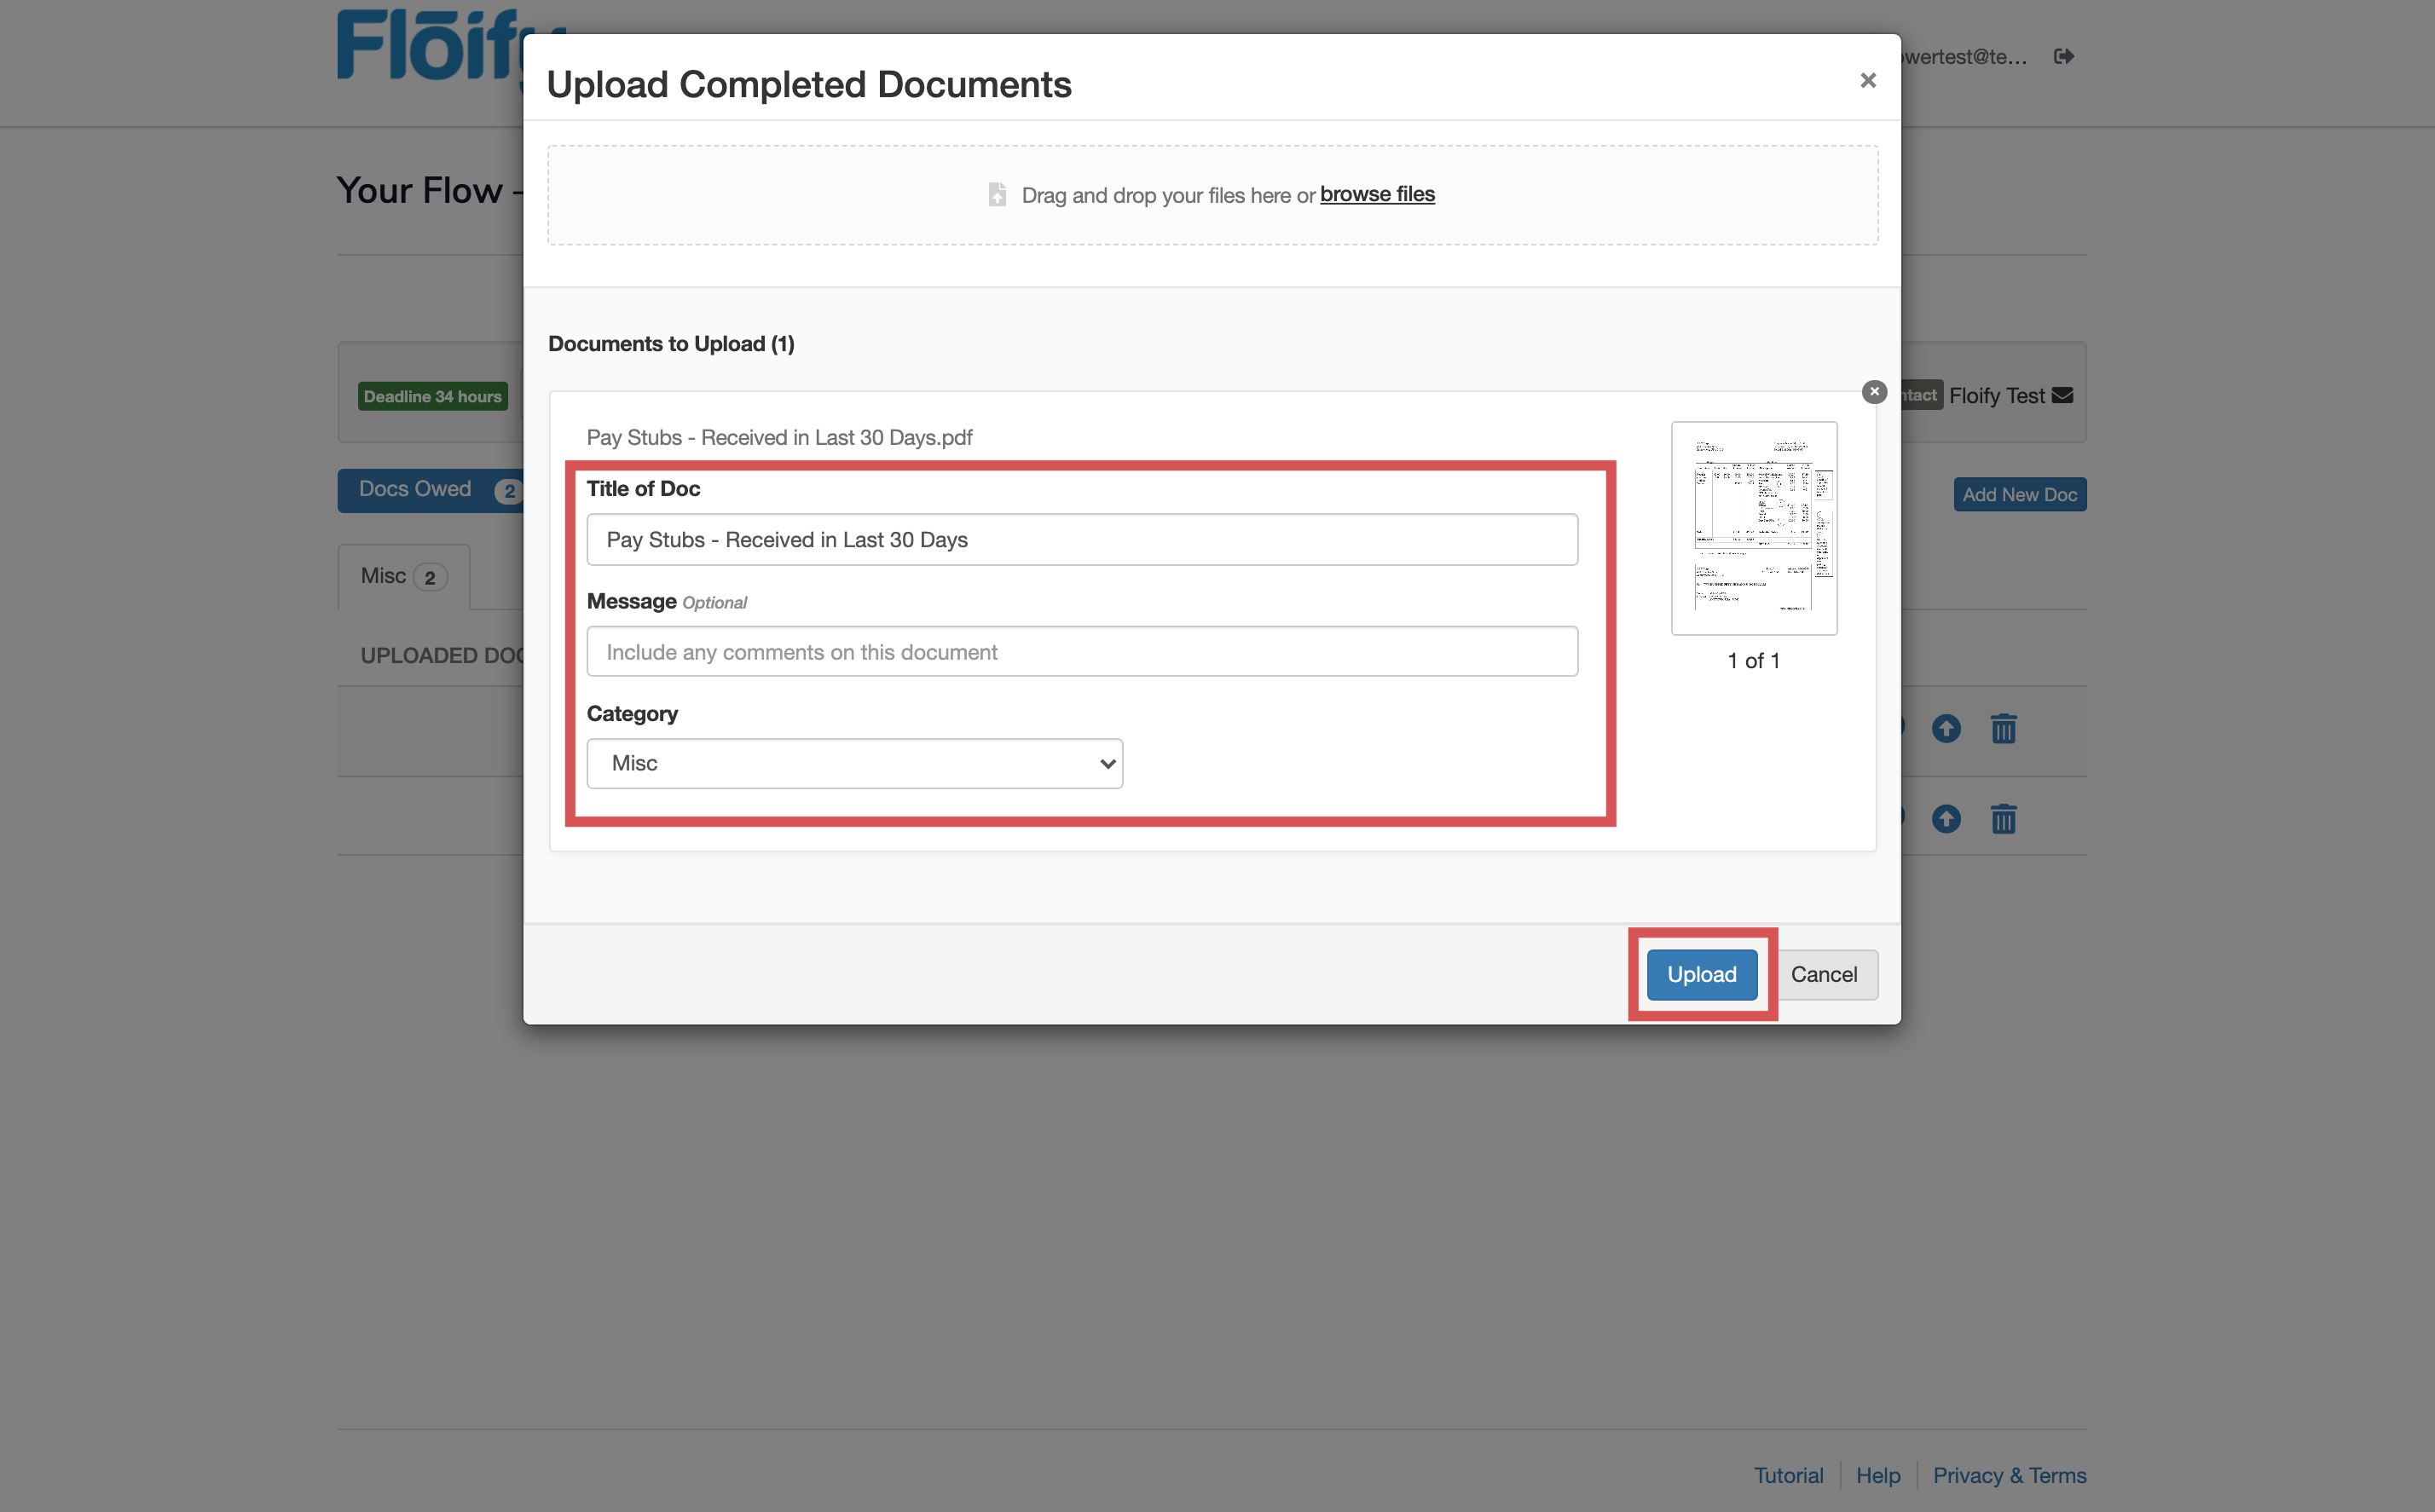2435x1512 pixels.
Task: Click the second row upload arrow icon
Action: point(1945,819)
